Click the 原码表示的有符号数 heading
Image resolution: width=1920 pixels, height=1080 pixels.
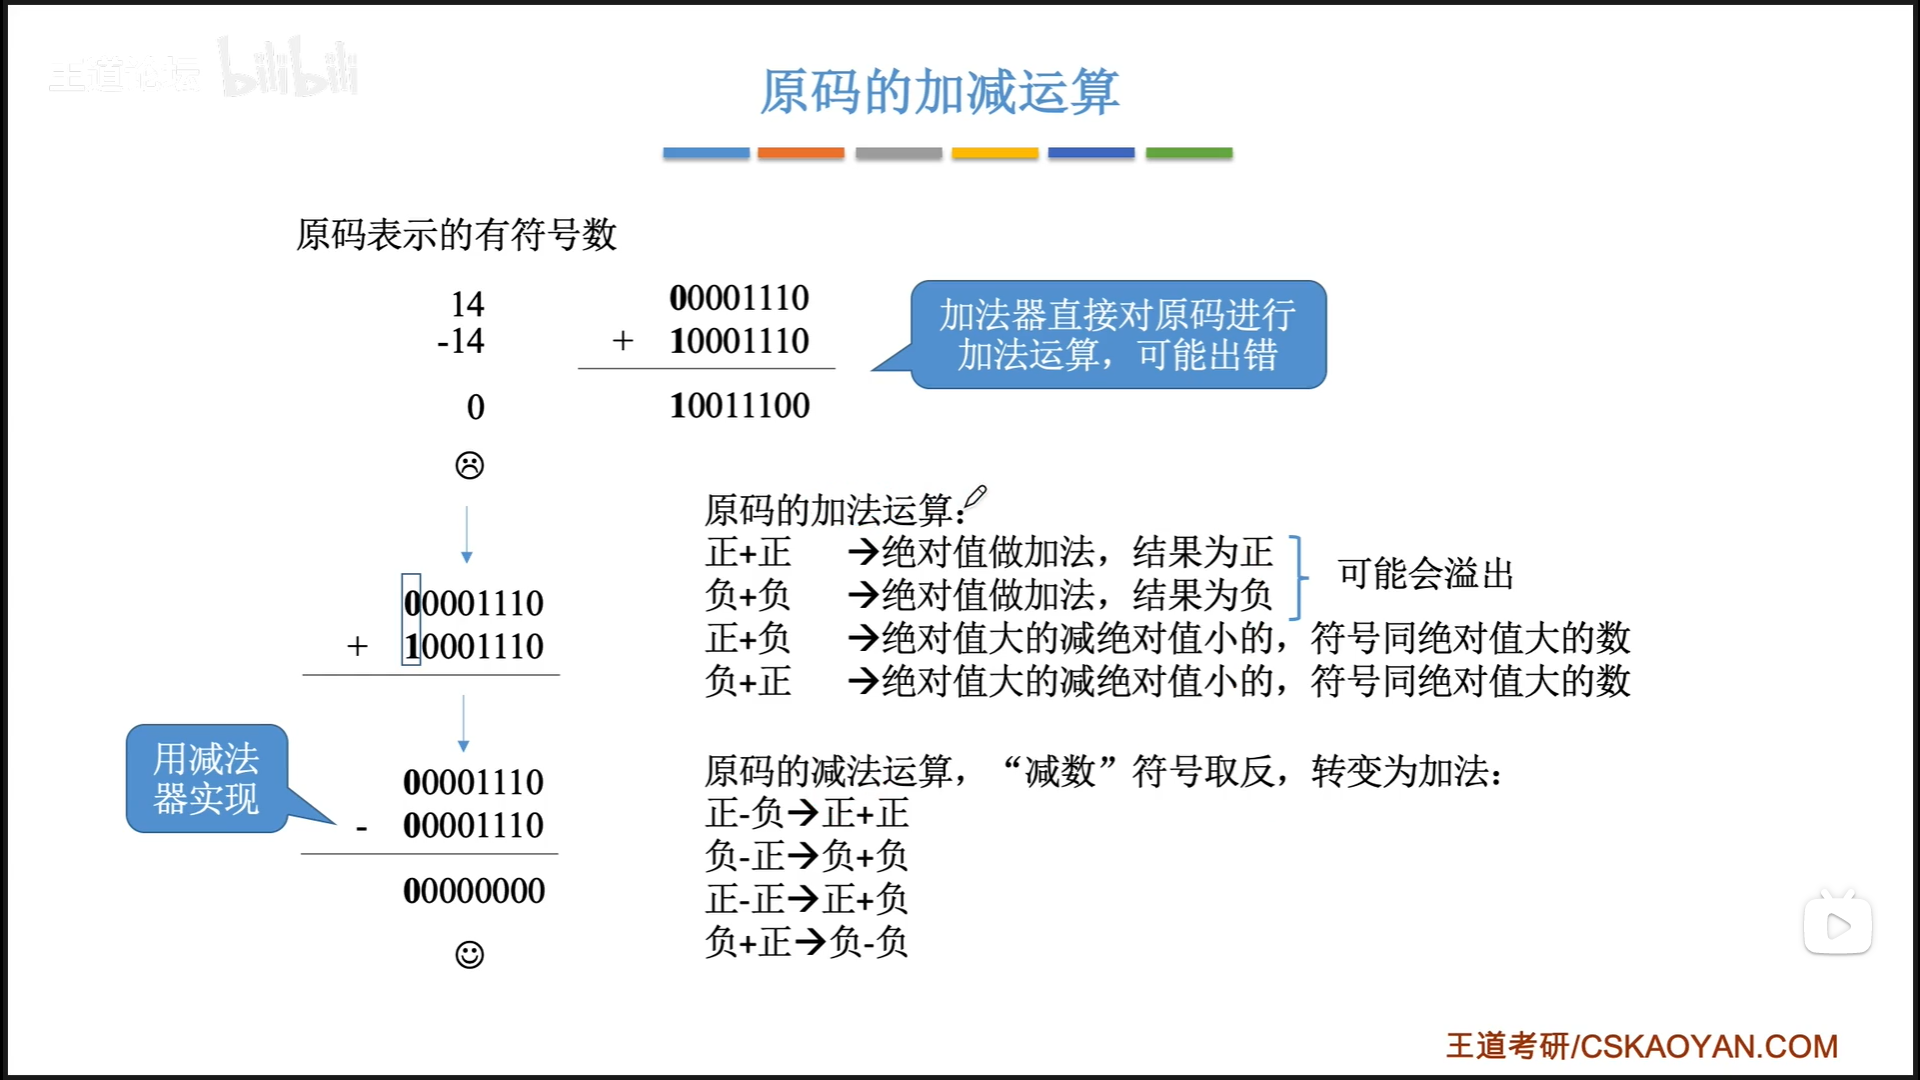click(456, 235)
